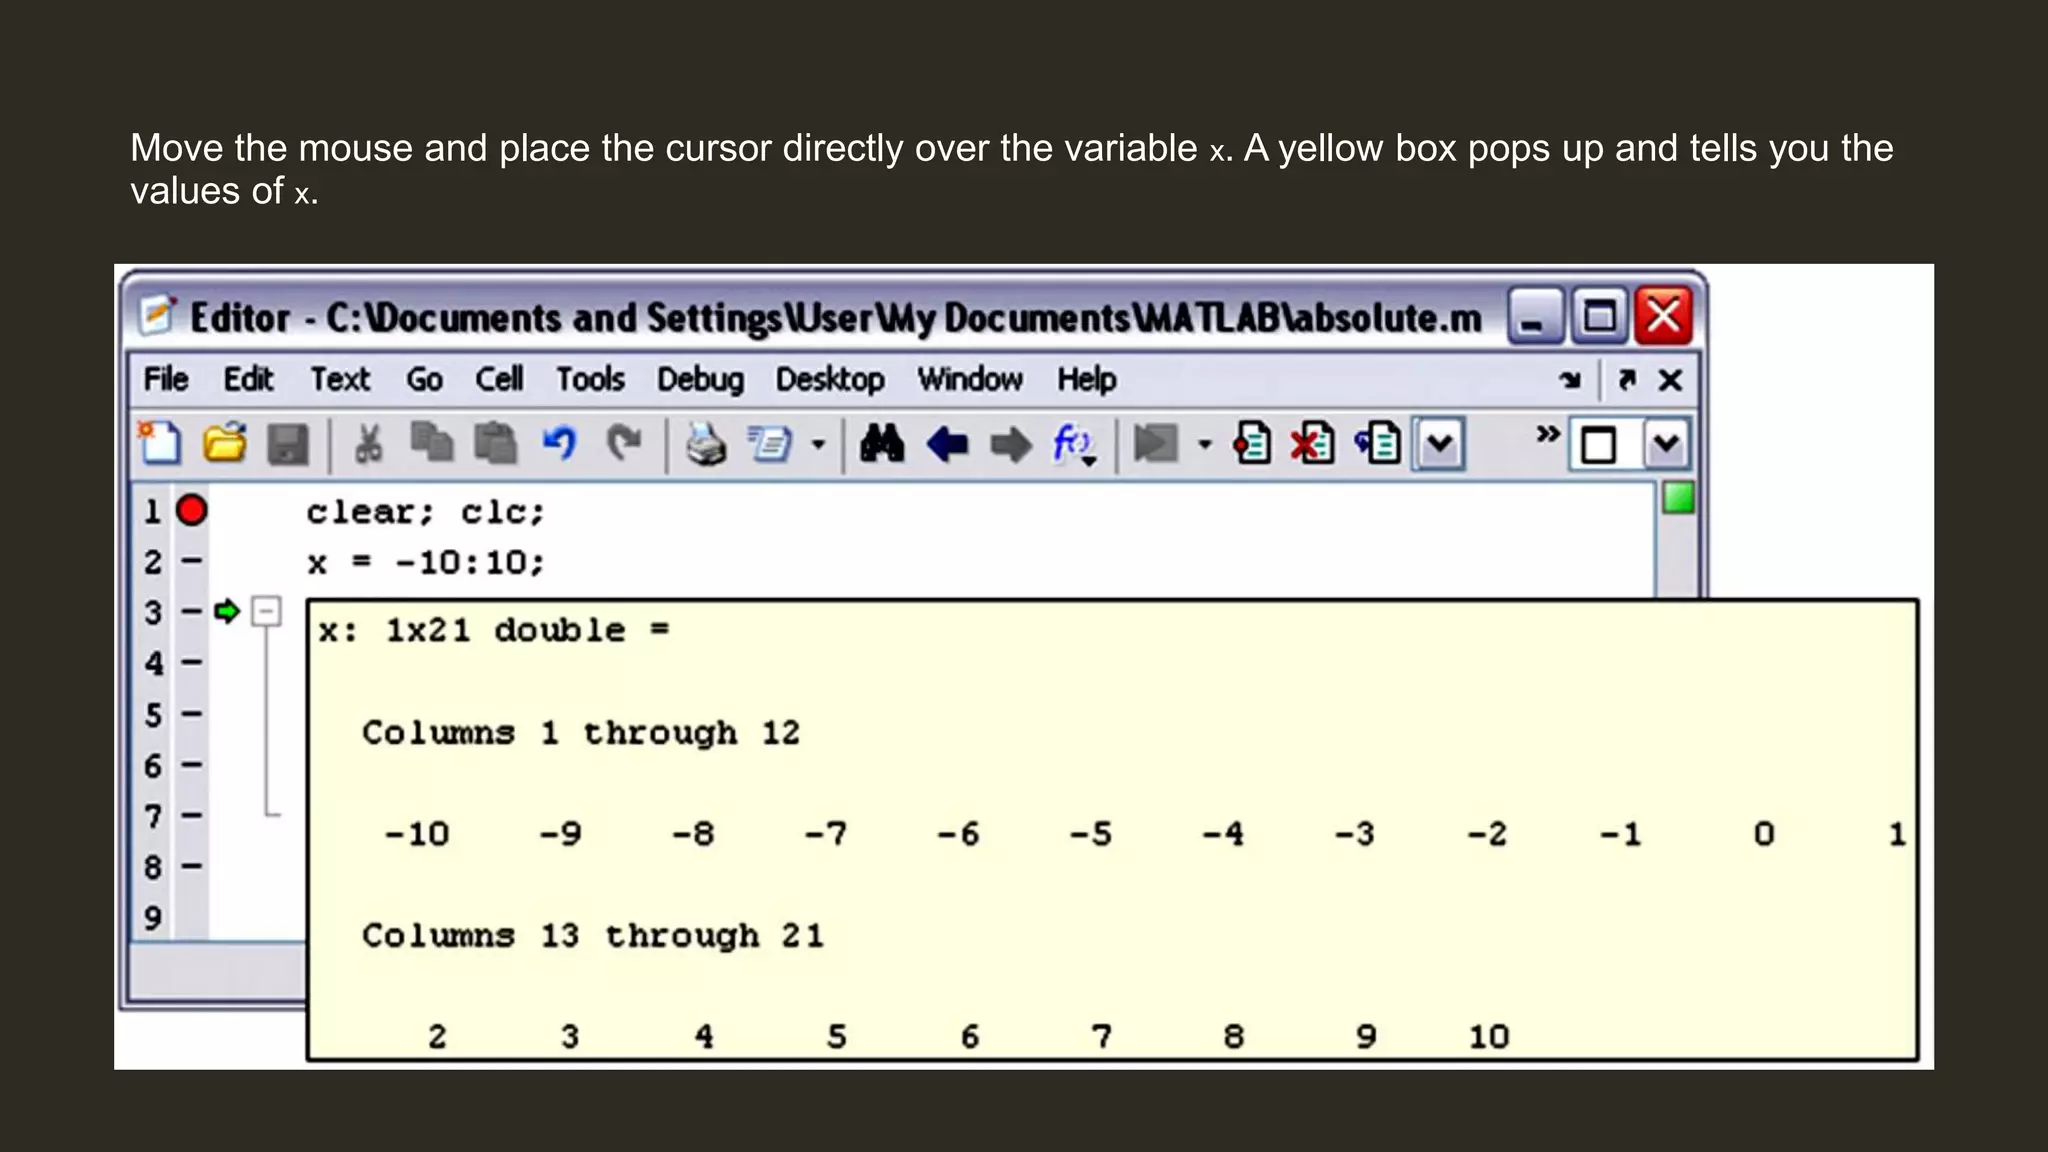Show more toolbar buttons chevron
The image size is (2048, 1152).
pyautogui.click(x=1548, y=434)
